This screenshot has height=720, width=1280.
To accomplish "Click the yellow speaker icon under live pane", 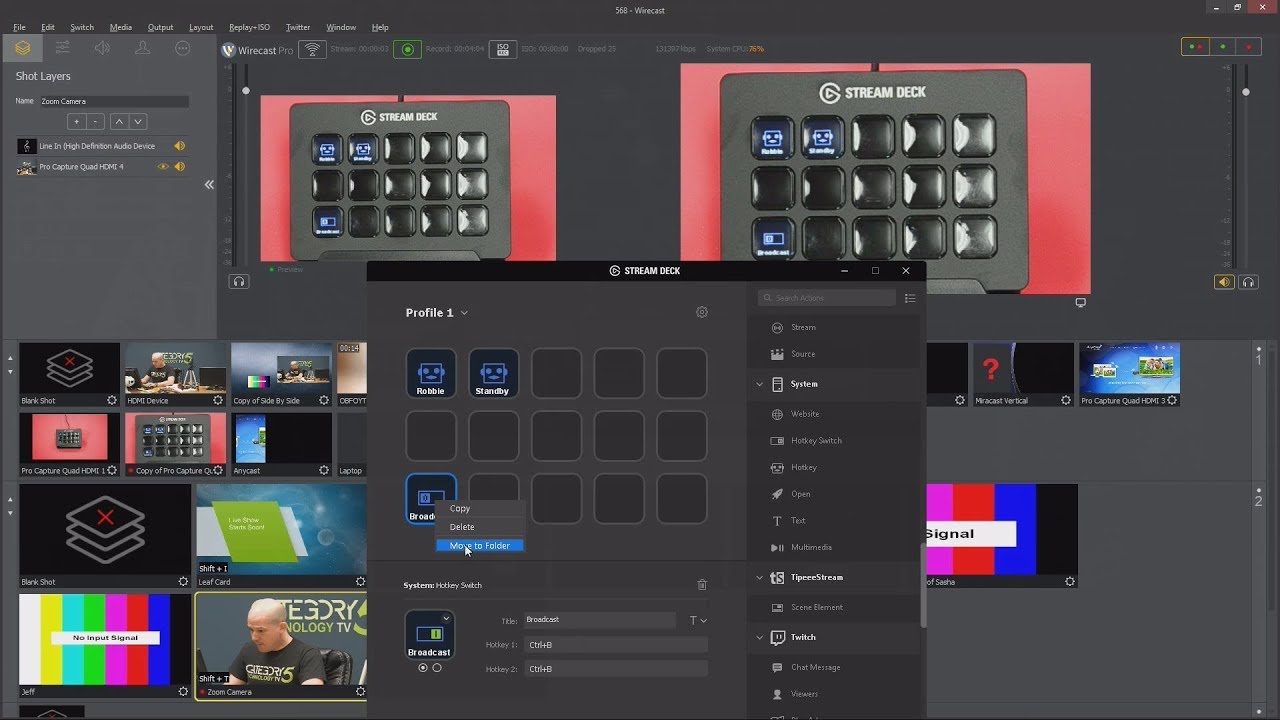I will point(1224,282).
